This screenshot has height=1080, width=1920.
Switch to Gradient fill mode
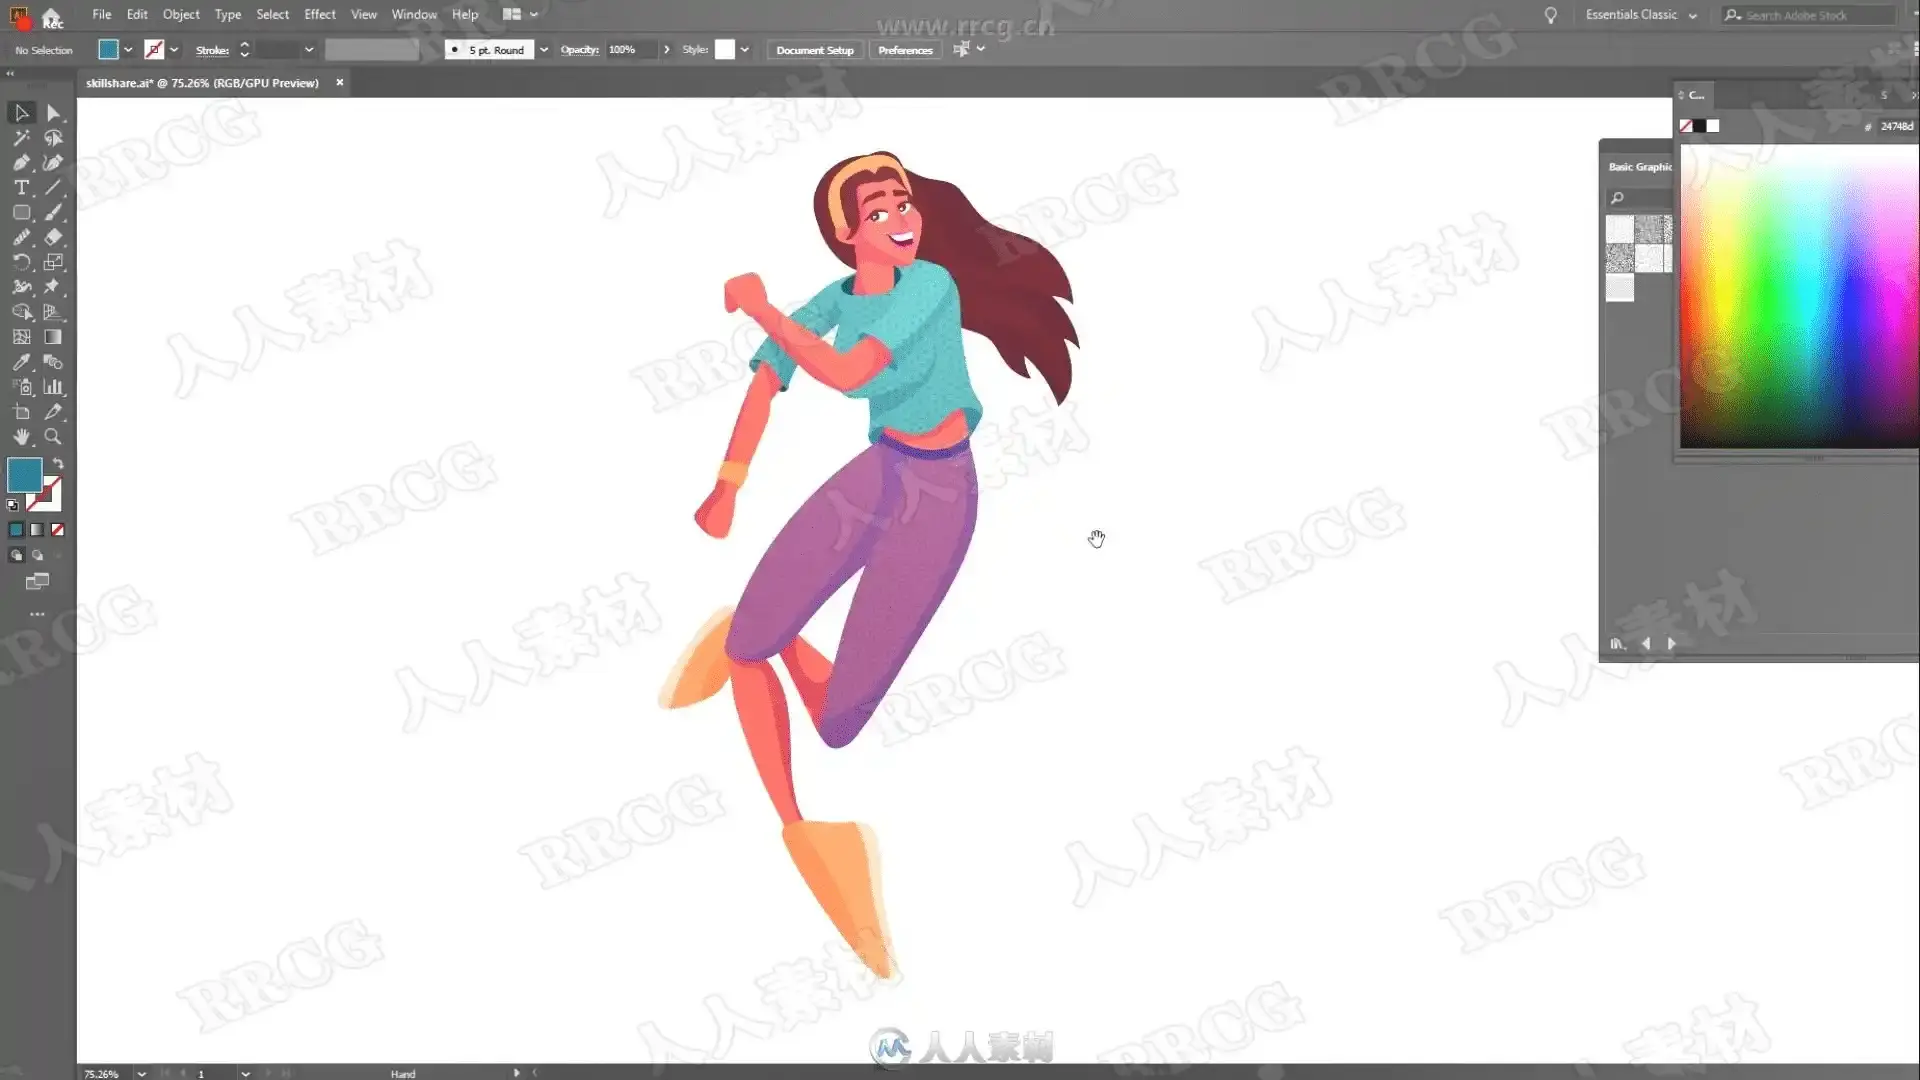(37, 530)
